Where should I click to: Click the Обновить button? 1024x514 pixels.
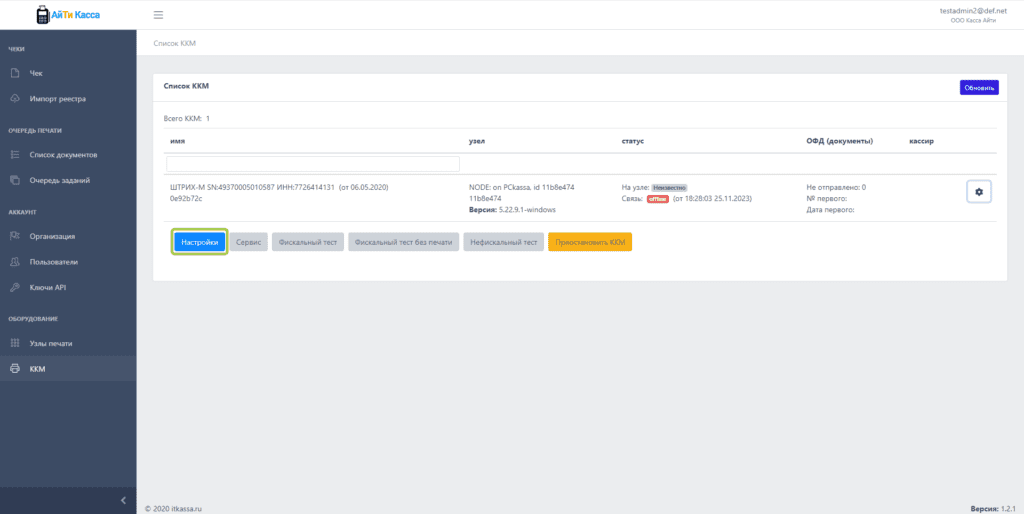[x=979, y=88]
